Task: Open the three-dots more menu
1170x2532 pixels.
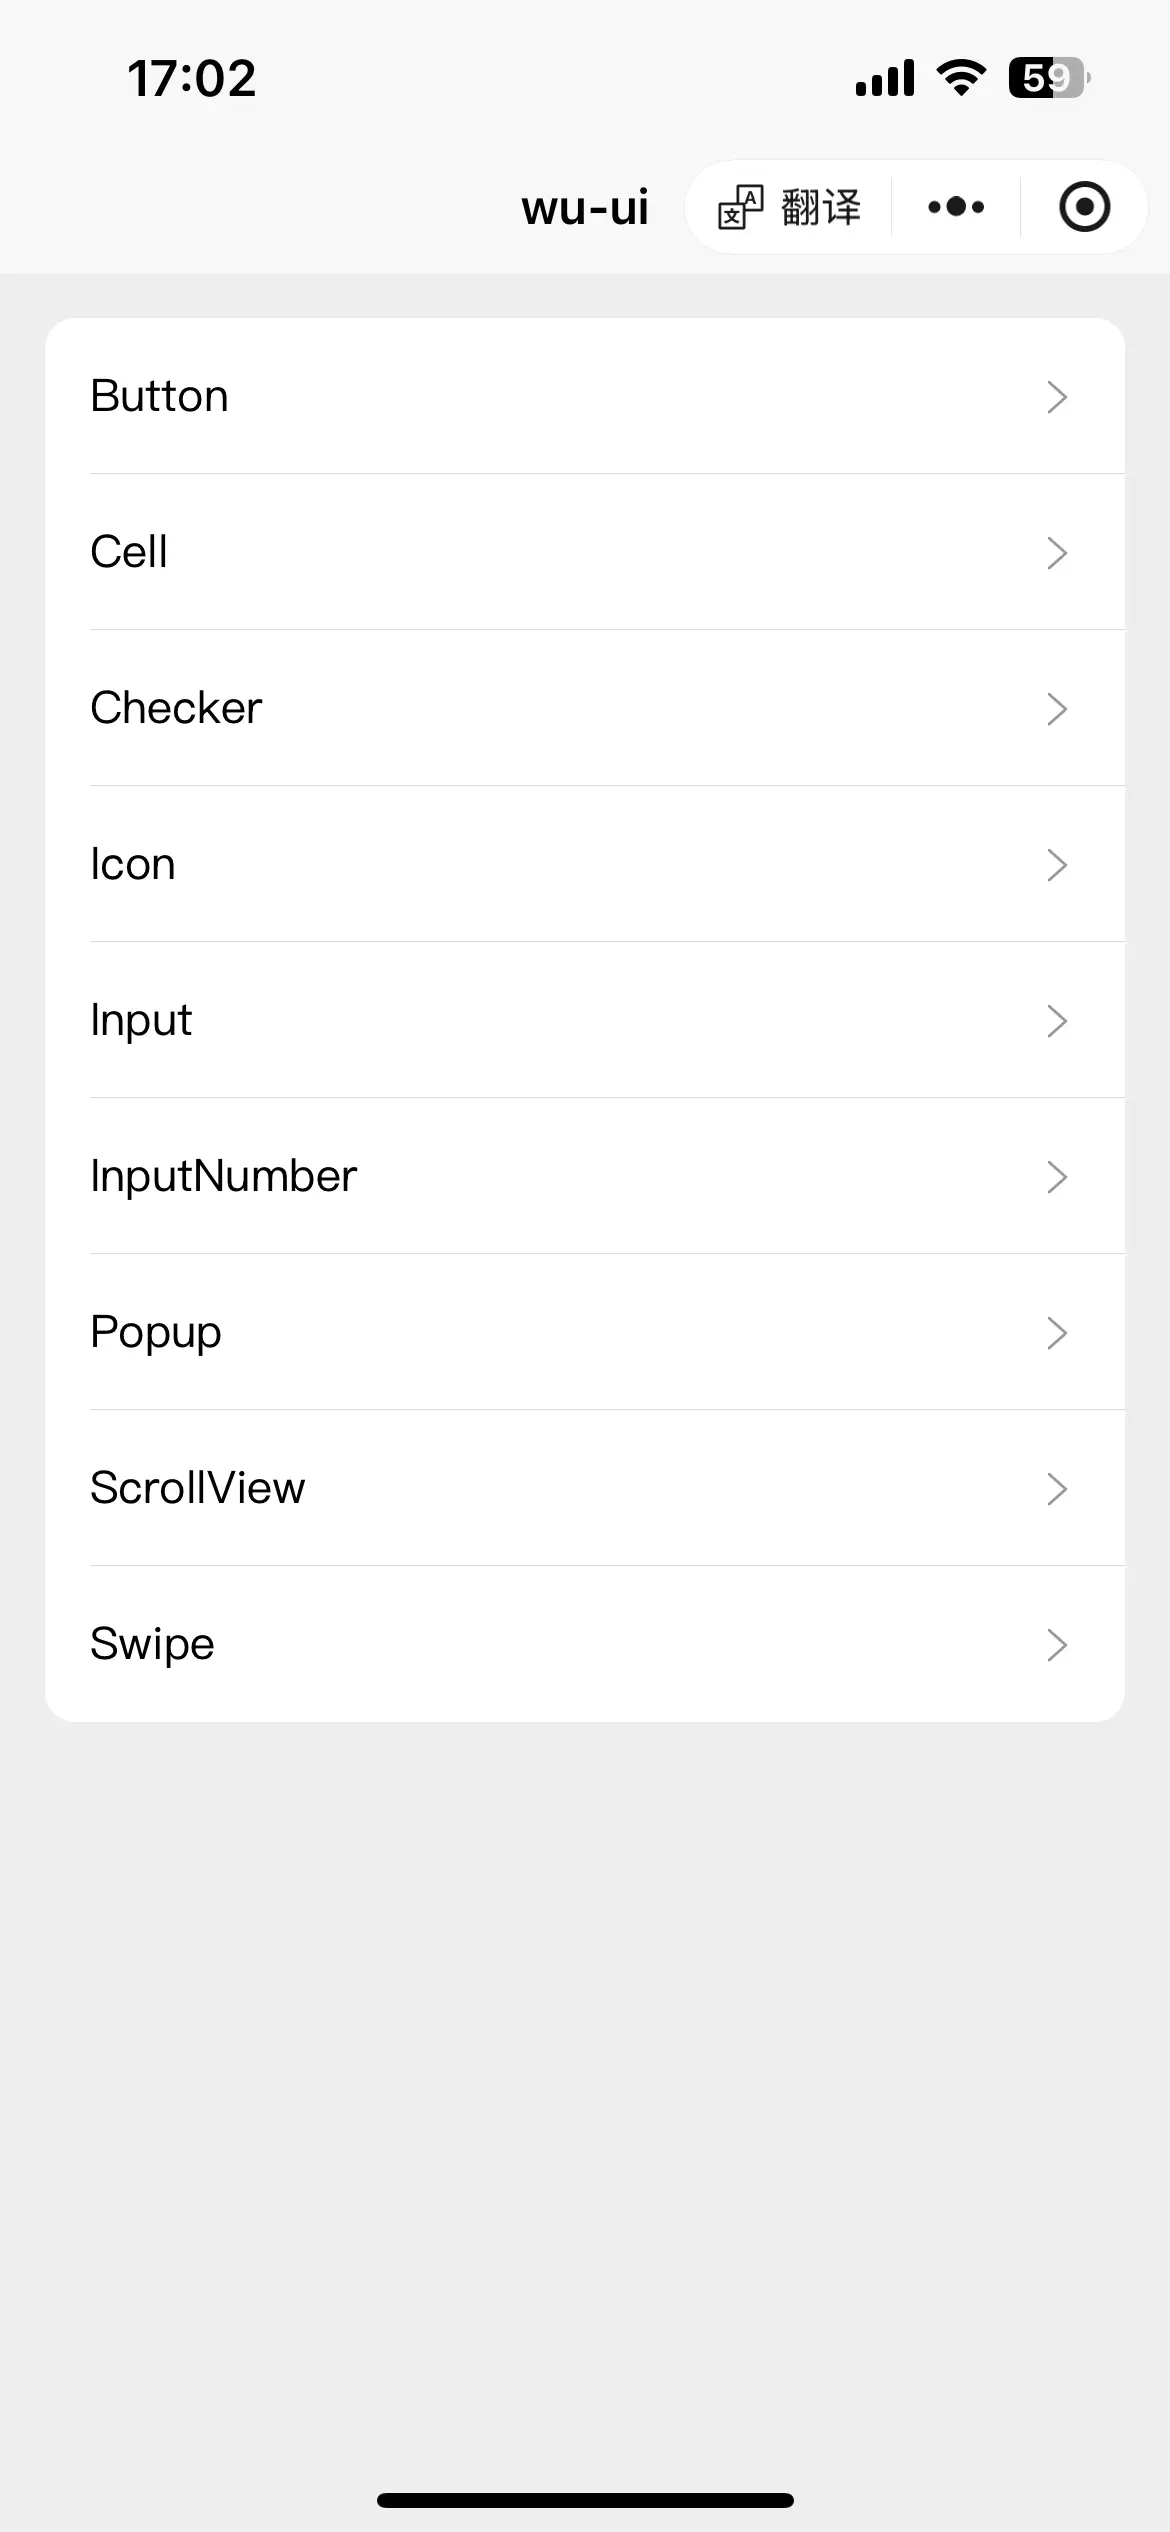Action: 956,207
